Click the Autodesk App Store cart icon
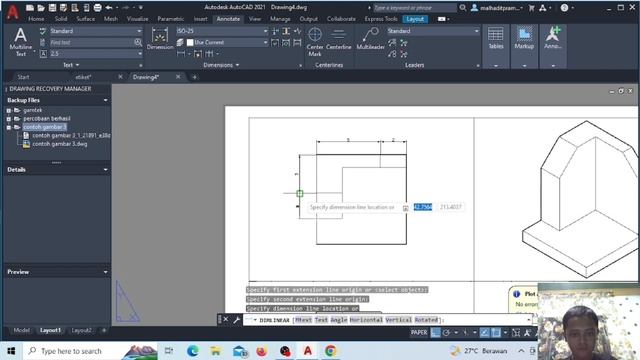Viewport: 640px width, 360px height. click(x=531, y=8)
